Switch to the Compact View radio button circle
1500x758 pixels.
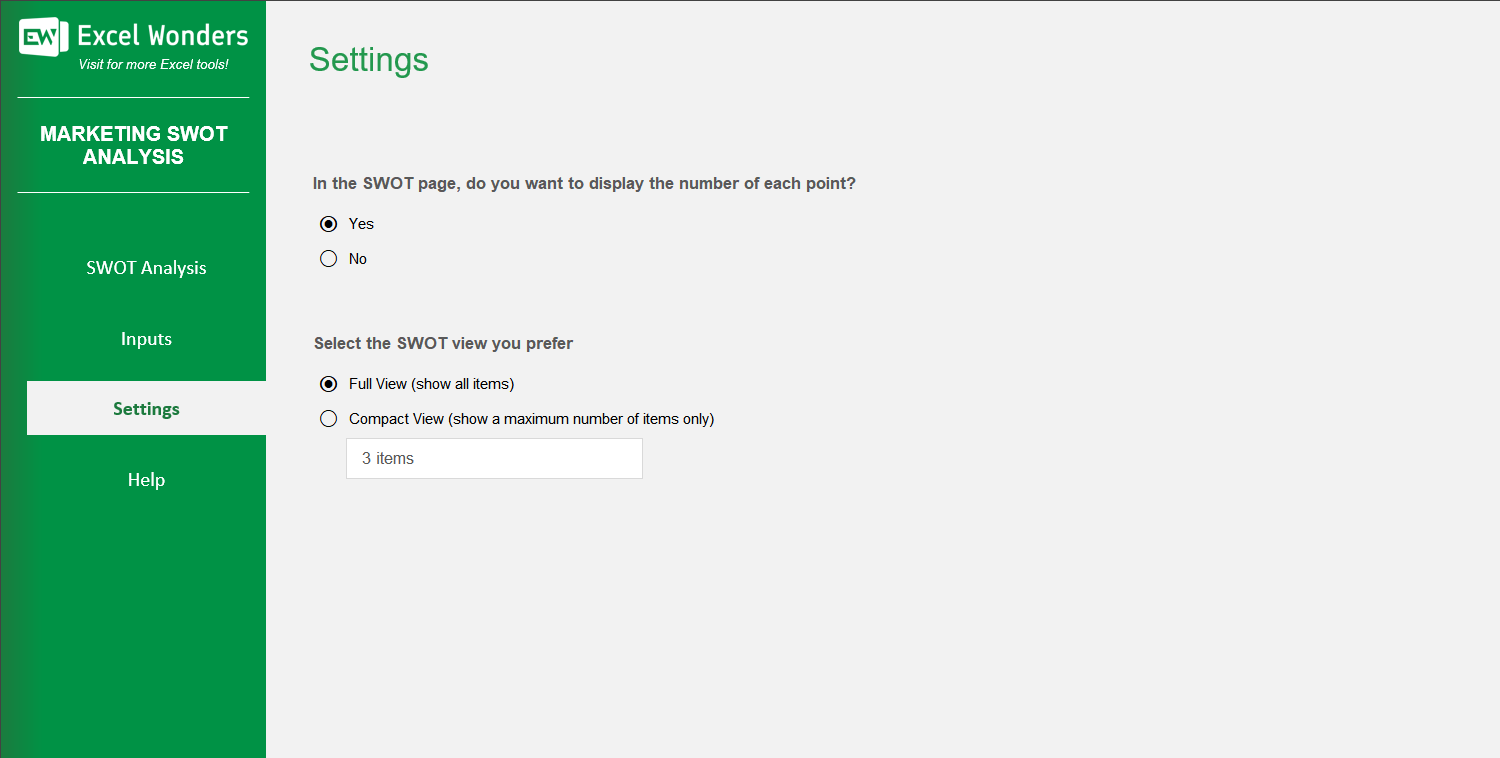click(x=328, y=419)
